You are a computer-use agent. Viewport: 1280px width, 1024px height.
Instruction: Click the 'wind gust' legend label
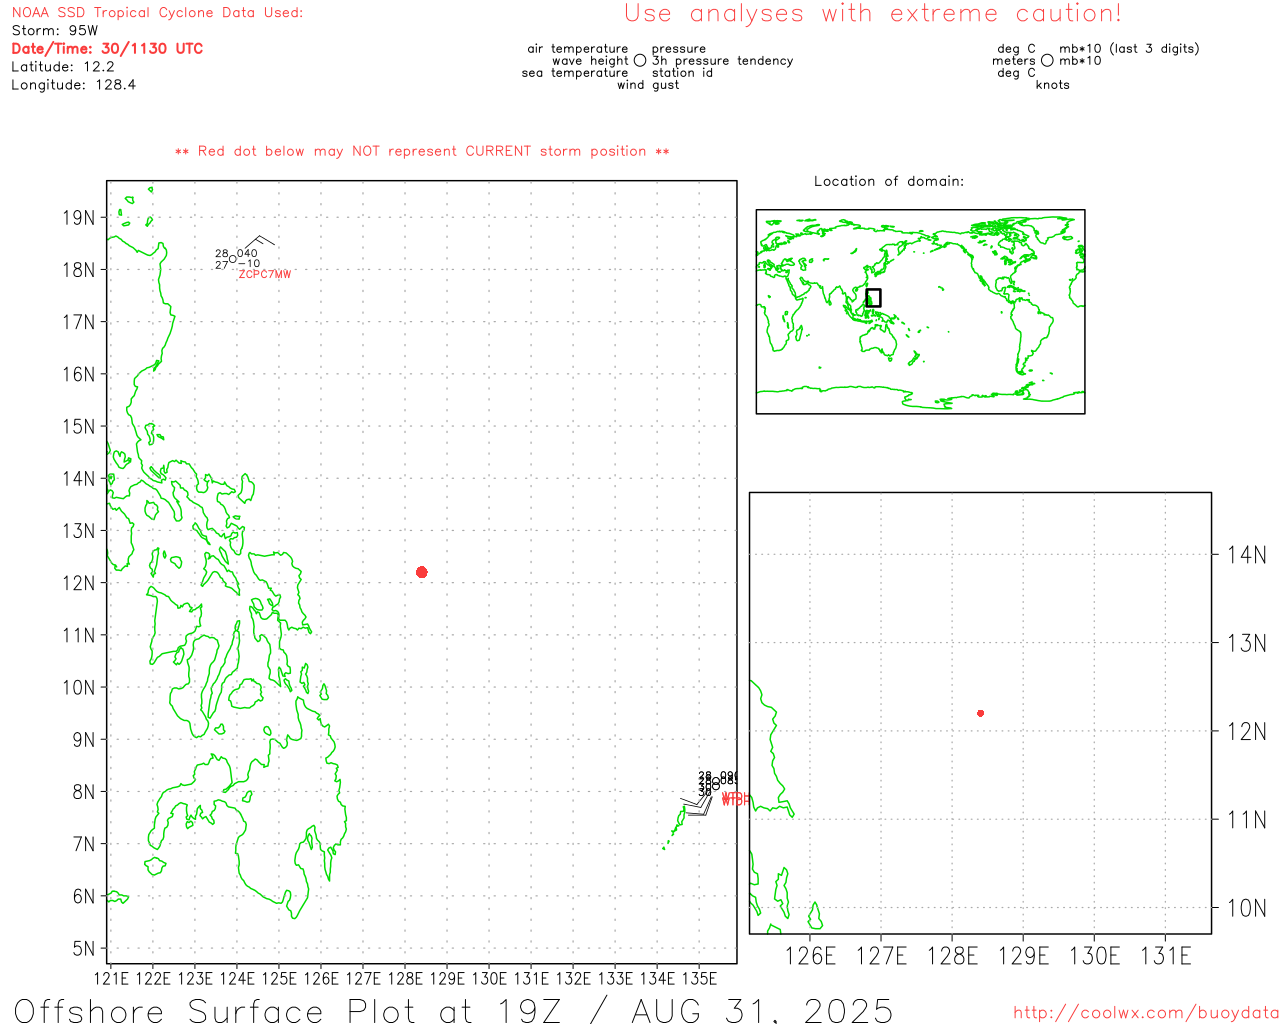tap(648, 85)
